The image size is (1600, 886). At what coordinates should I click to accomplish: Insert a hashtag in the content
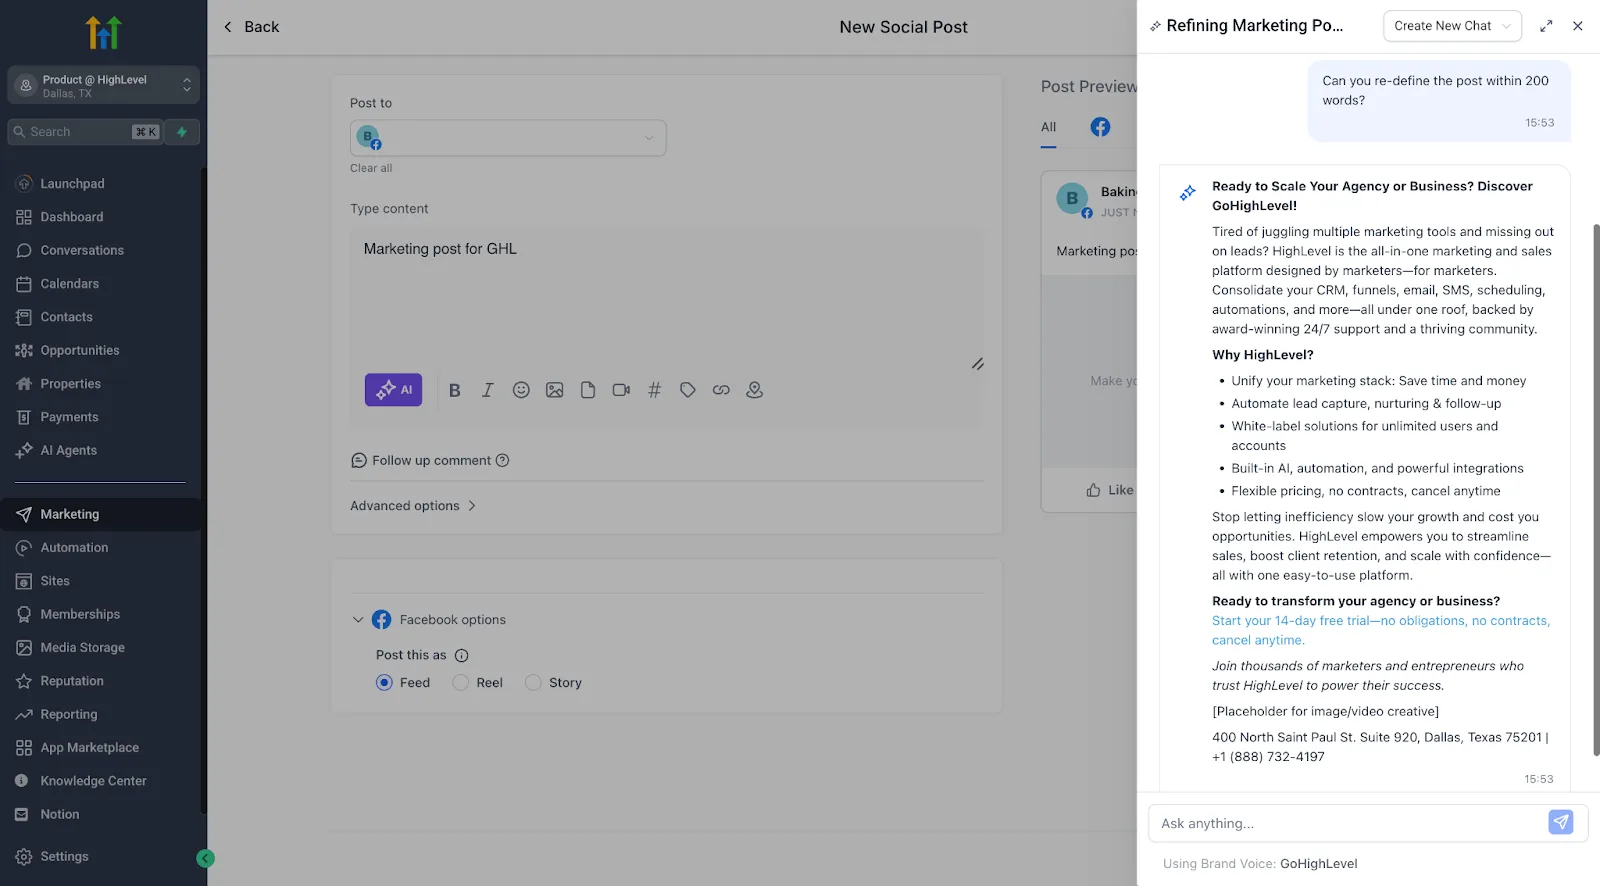pyautogui.click(x=654, y=390)
